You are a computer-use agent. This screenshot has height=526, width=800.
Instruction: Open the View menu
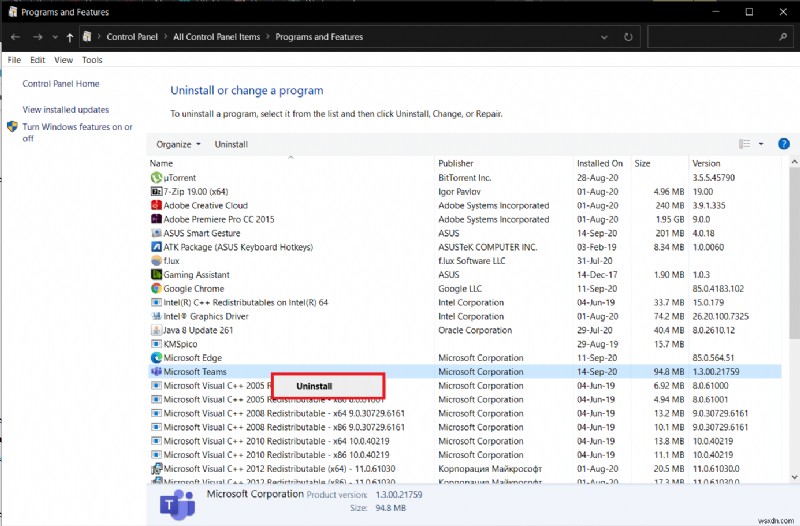click(x=63, y=60)
